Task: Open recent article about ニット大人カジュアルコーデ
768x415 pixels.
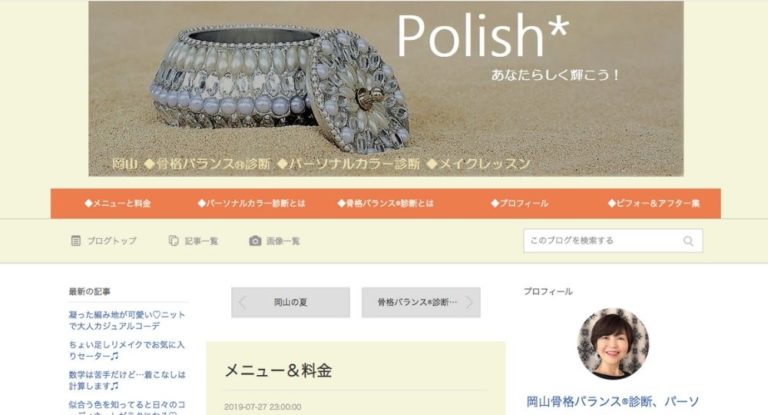Action: click(x=127, y=320)
